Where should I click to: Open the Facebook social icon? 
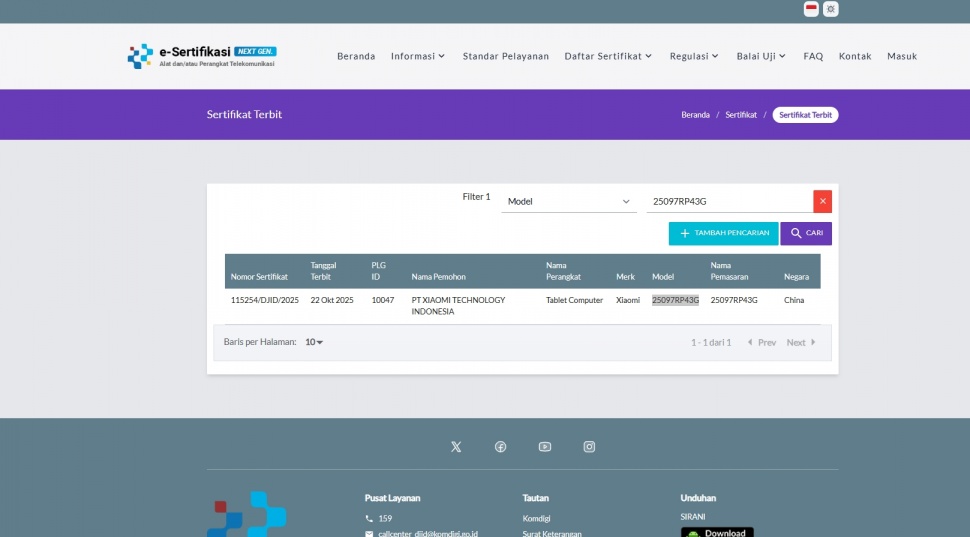pos(500,447)
